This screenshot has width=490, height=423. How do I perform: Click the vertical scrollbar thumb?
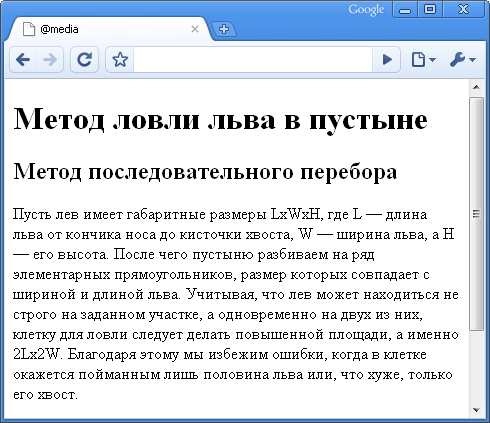click(476, 214)
